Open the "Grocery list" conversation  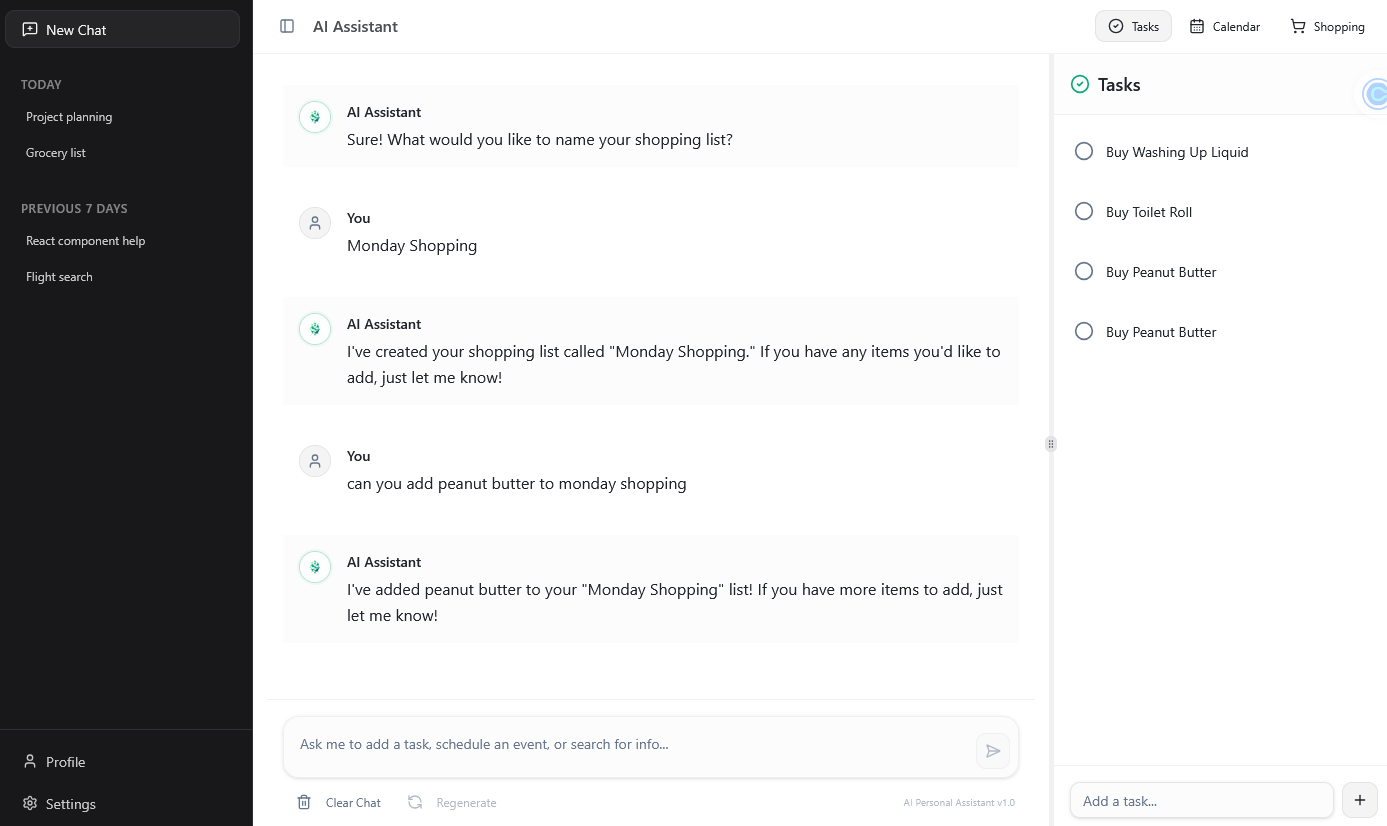click(x=57, y=152)
